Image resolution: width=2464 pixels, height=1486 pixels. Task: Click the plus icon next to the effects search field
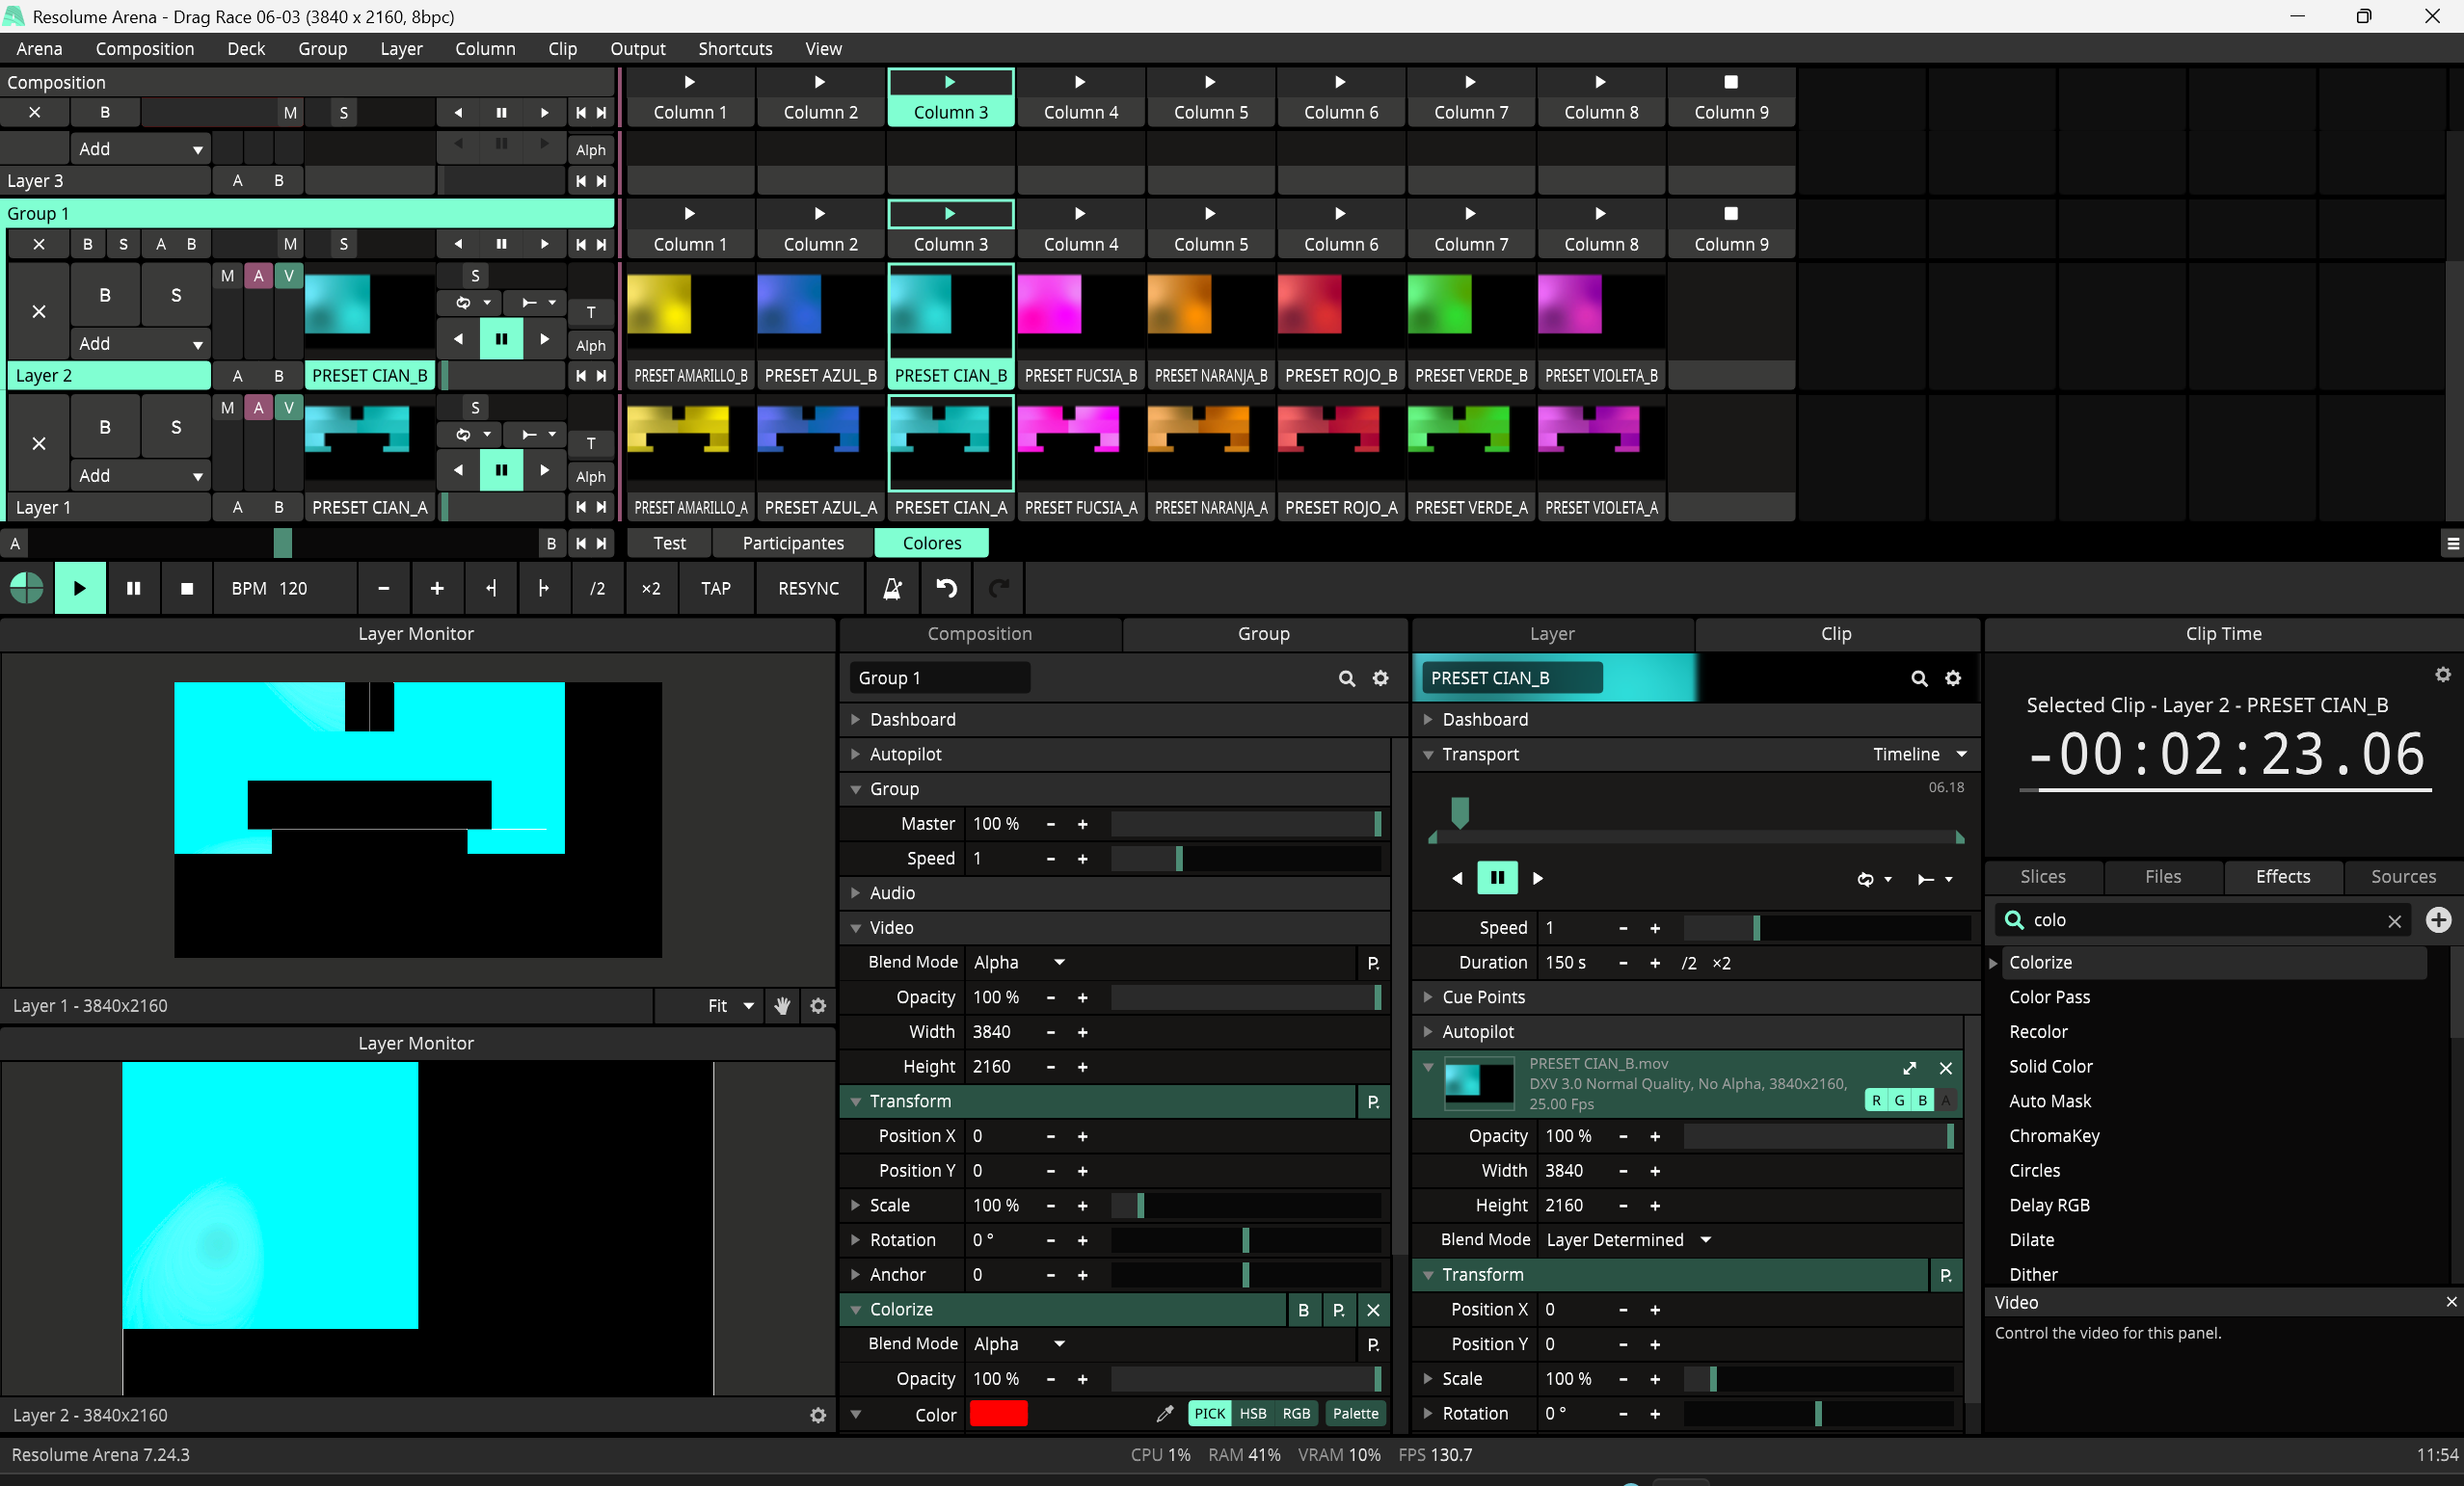coord(2438,920)
